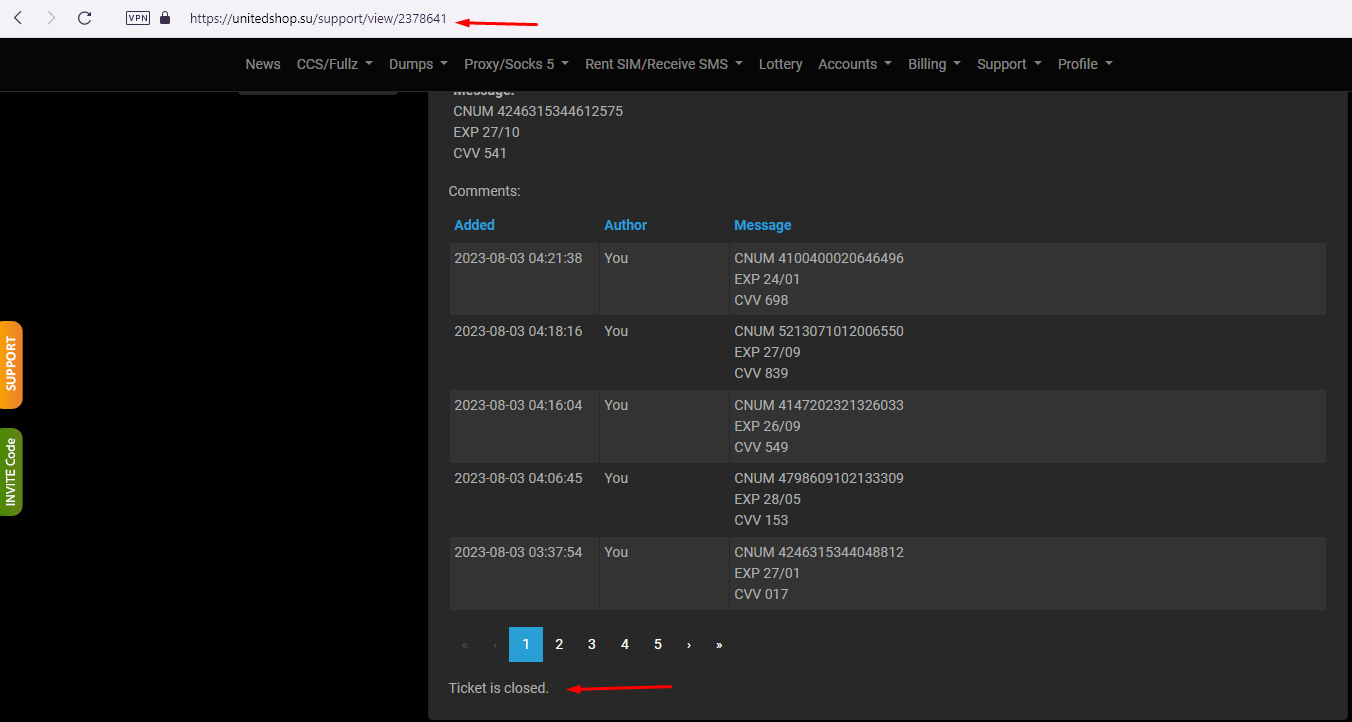The width and height of the screenshot is (1352, 722).
Task: Focus the address bar URL field
Action: (318, 18)
